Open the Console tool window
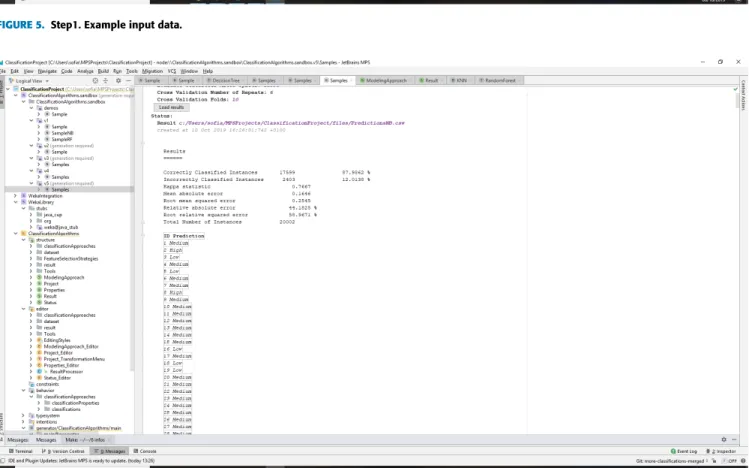This screenshot has height=468, width=749. click(x=145, y=451)
